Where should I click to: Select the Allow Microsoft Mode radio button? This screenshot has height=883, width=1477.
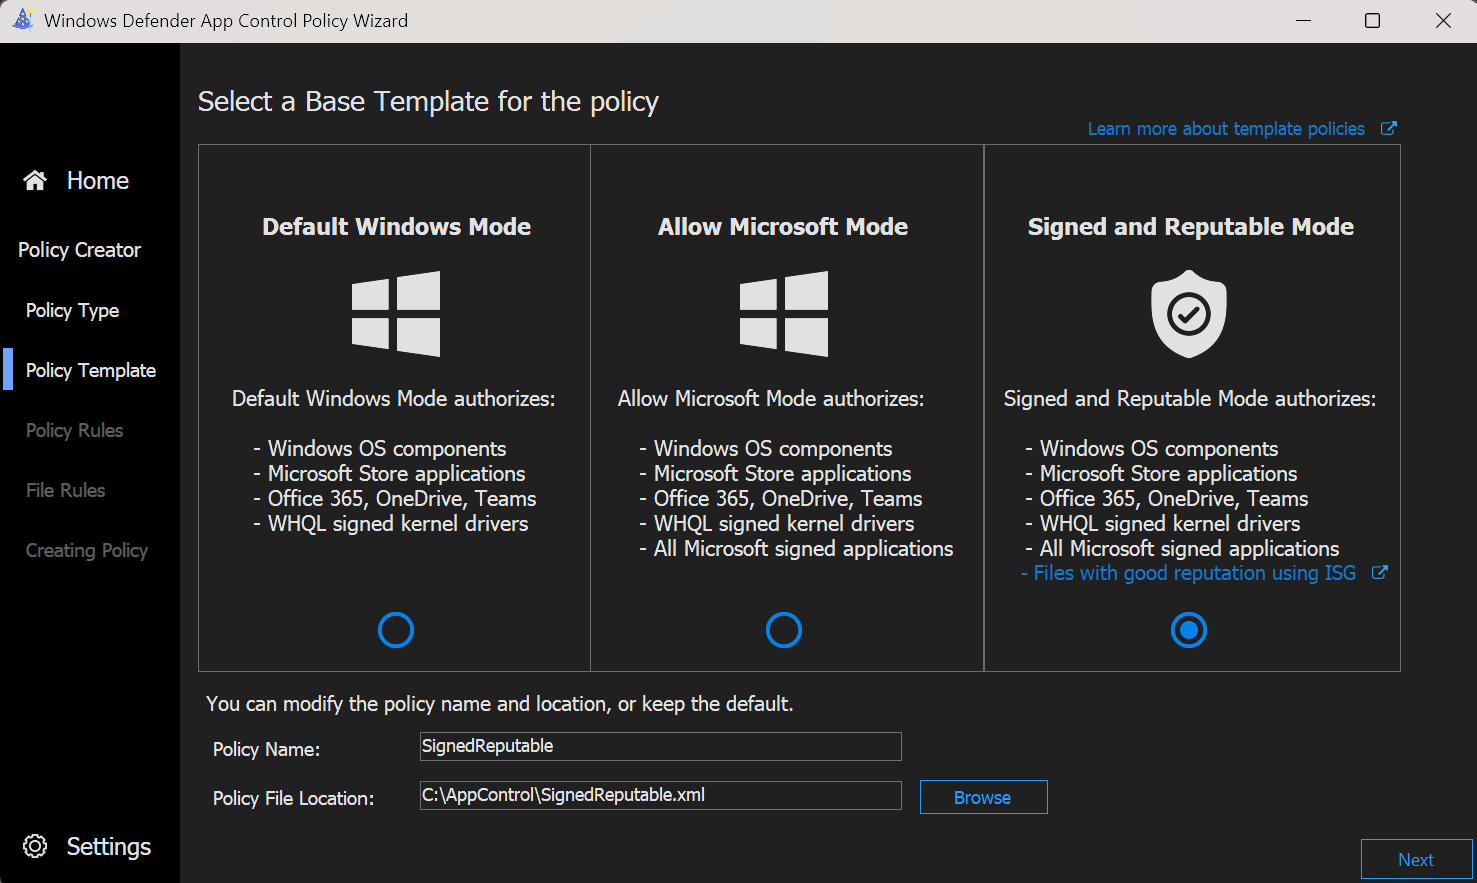783,630
